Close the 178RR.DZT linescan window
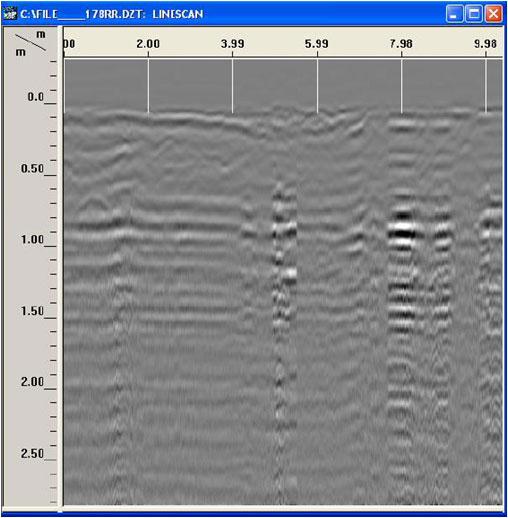The image size is (508, 518). click(493, 14)
